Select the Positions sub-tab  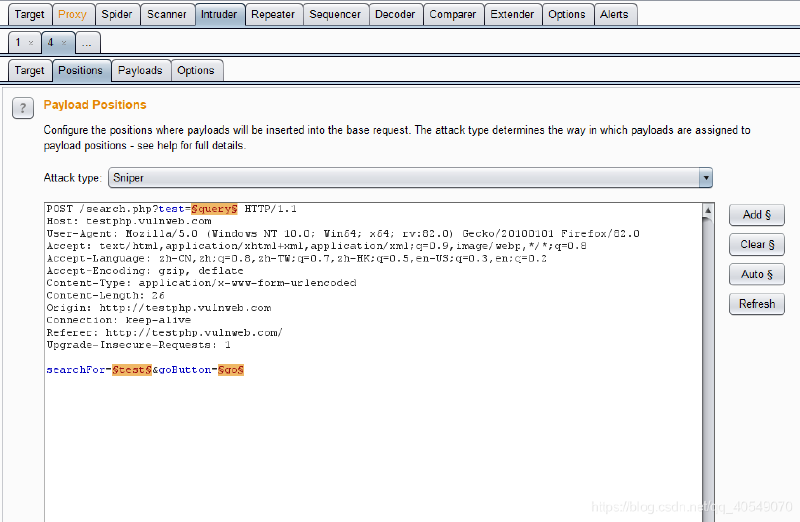click(81, 70)
